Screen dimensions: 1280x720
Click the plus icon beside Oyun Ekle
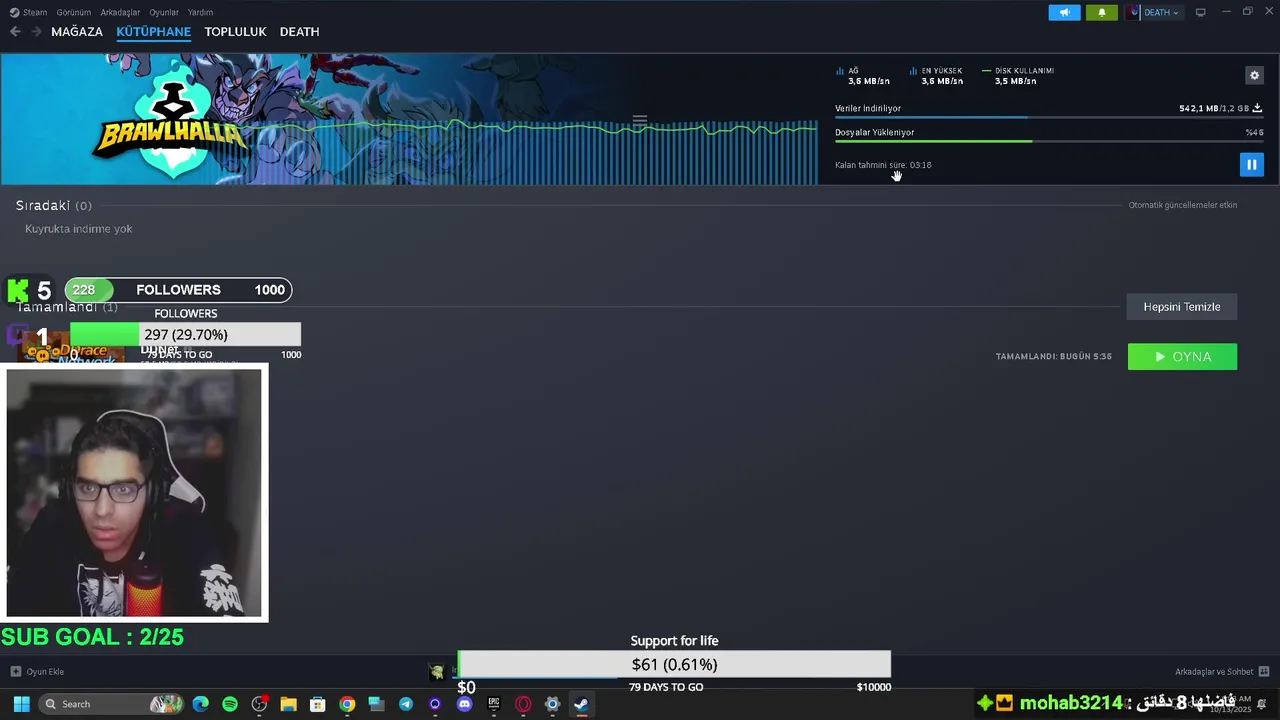coord(15,672)
